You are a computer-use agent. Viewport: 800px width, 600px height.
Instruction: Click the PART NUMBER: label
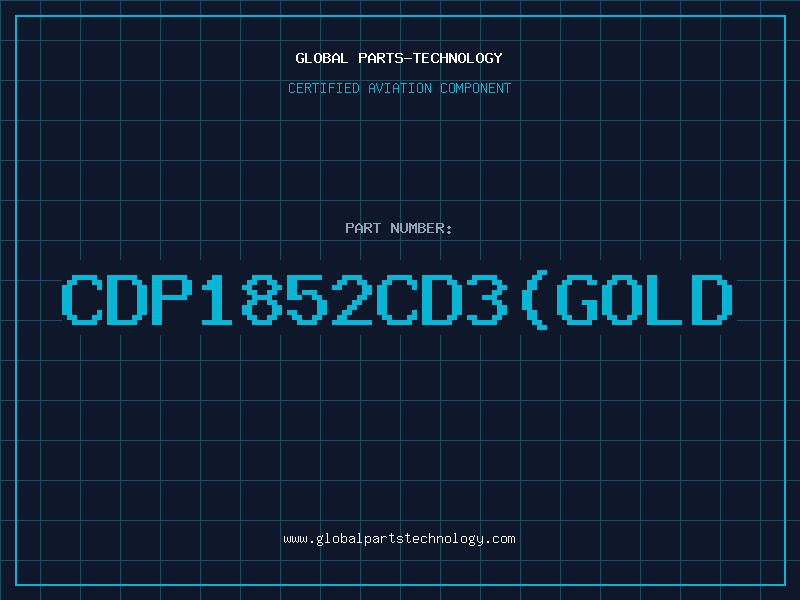tap(399, 228)
